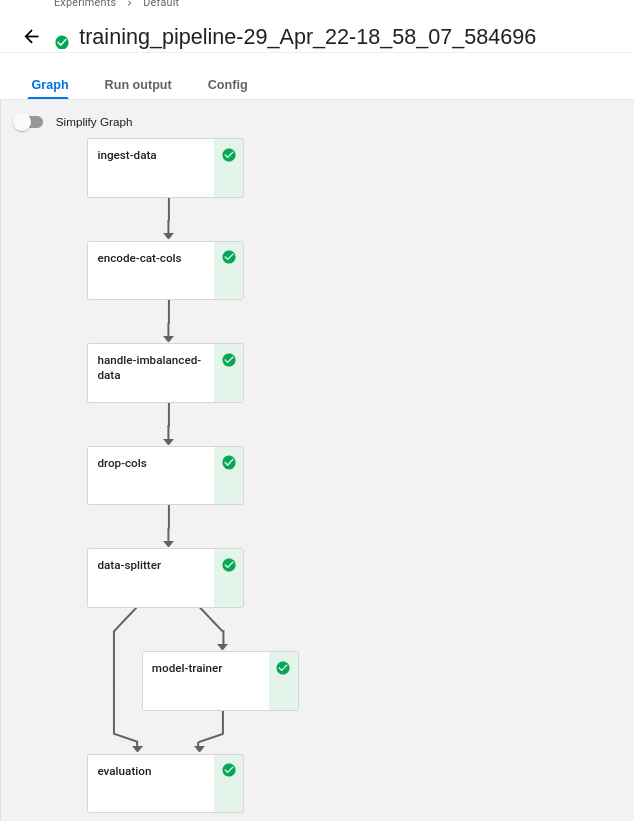The width and height of the screenshot is (634, 821).
Task: Switch to the Graph tab
Action: click(x=49, y=85)
